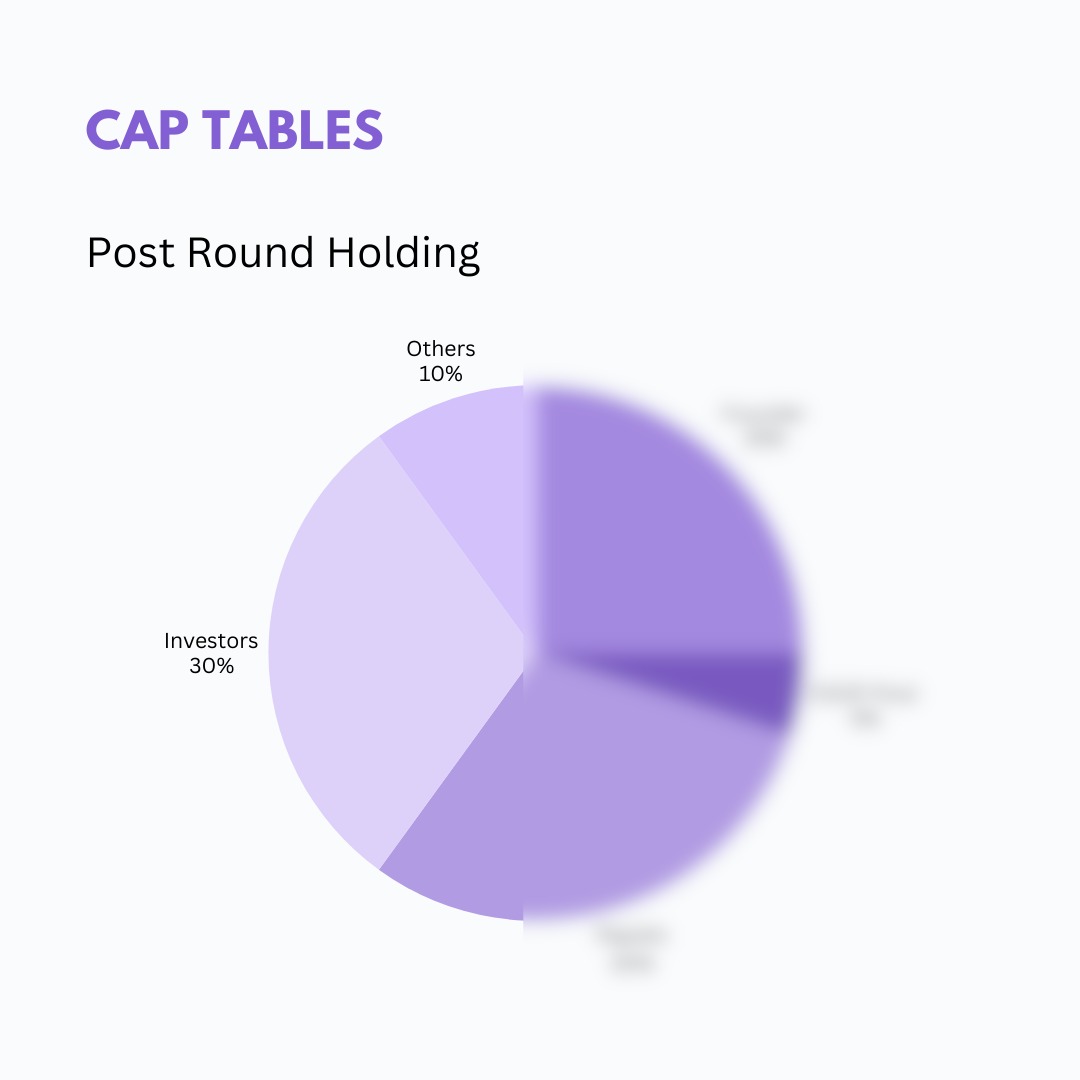Click the CAP TABLES heading
Image resolution: width=1080 pixels, height=1080 pixels.
(x=234, y=130)
